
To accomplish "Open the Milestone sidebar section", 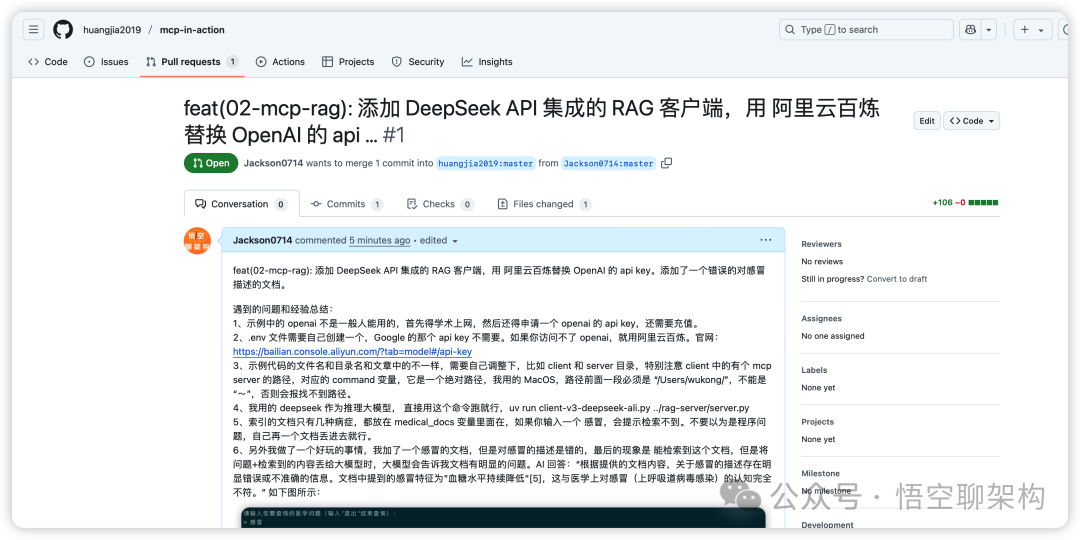I will [x=820, y=473].
